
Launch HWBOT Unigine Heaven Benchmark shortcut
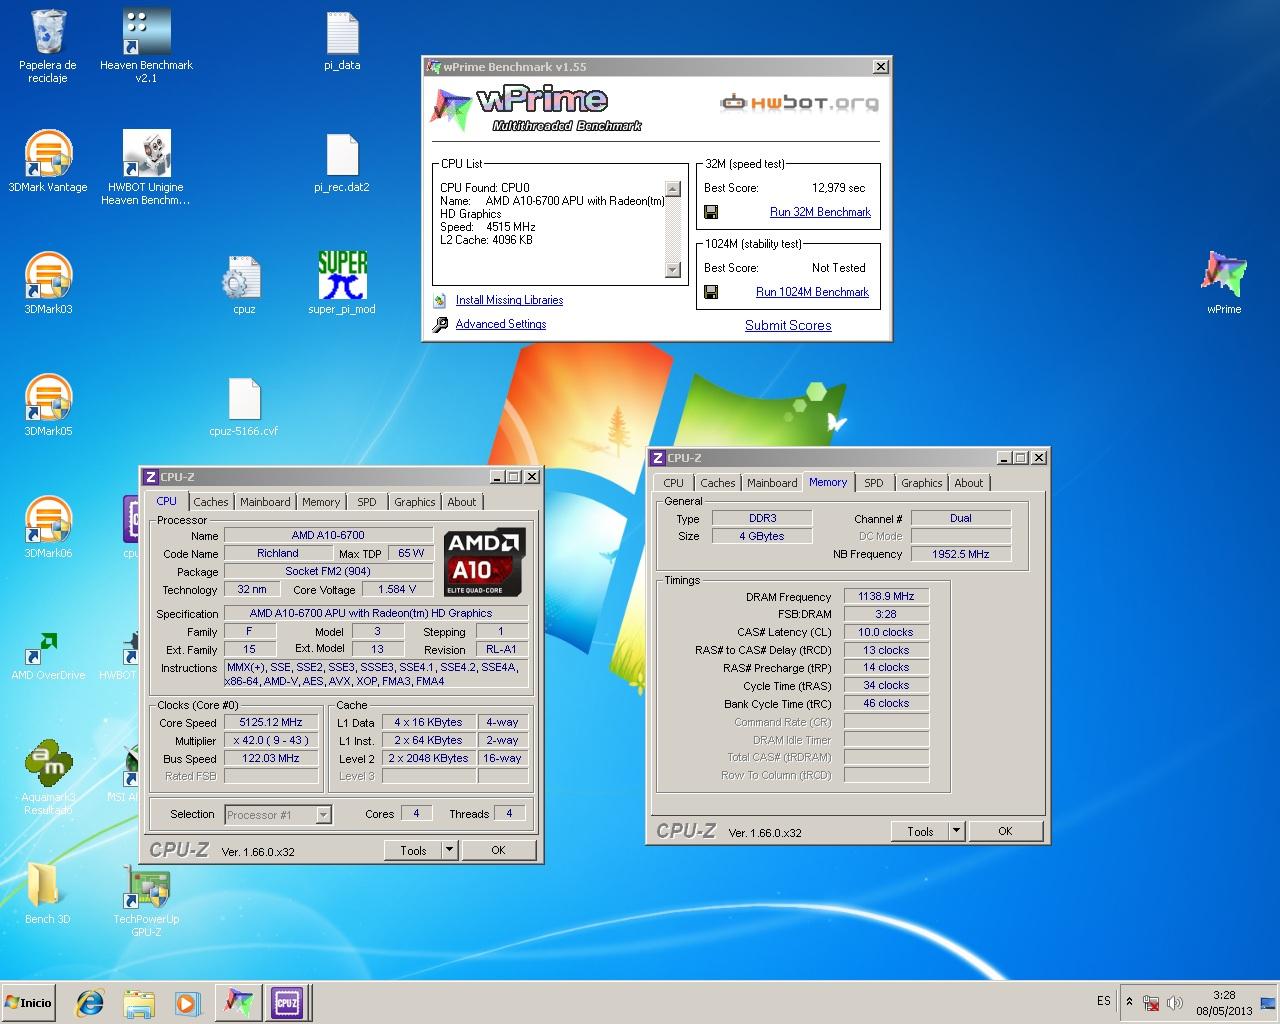tap(146, 168)
